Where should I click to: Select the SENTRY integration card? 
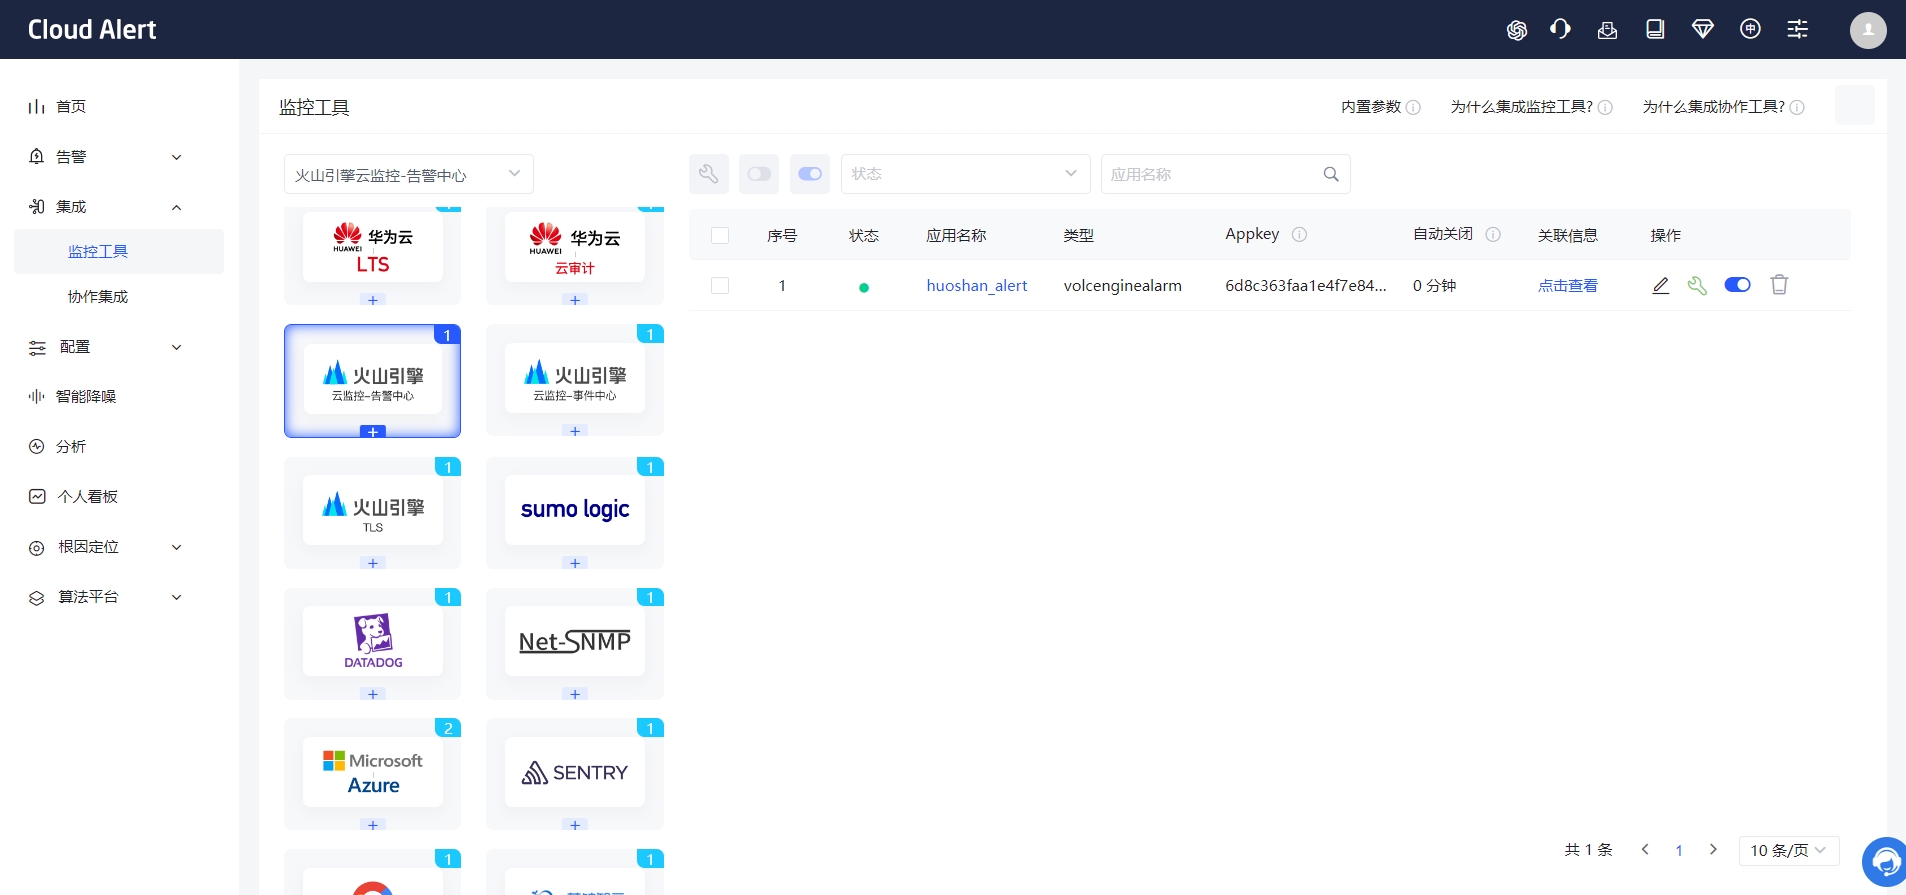(574, 772)
